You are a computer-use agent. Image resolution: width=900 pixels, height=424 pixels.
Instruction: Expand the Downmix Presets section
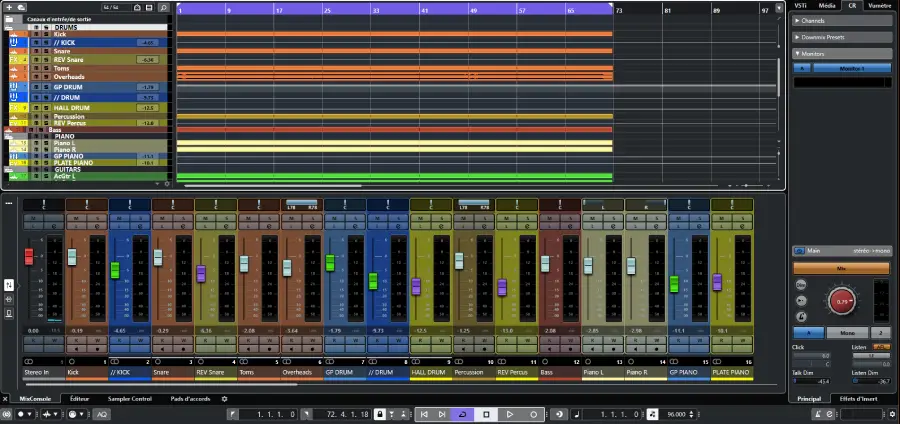(843, 37)
